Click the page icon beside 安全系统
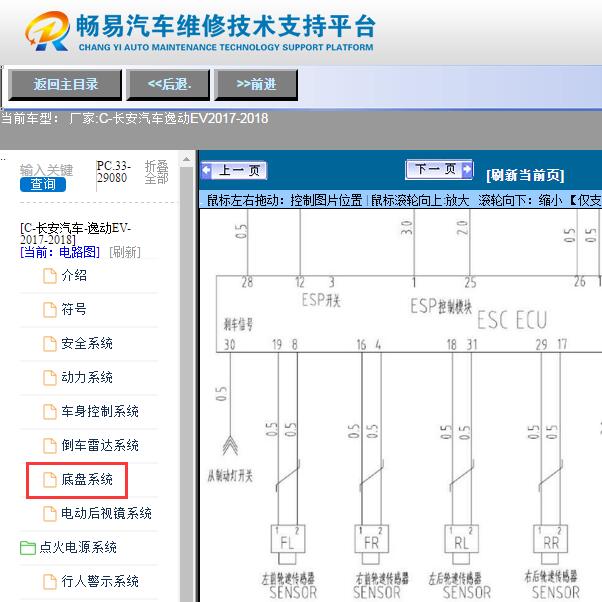Viewport: 602px width, 602px height. 50,343
